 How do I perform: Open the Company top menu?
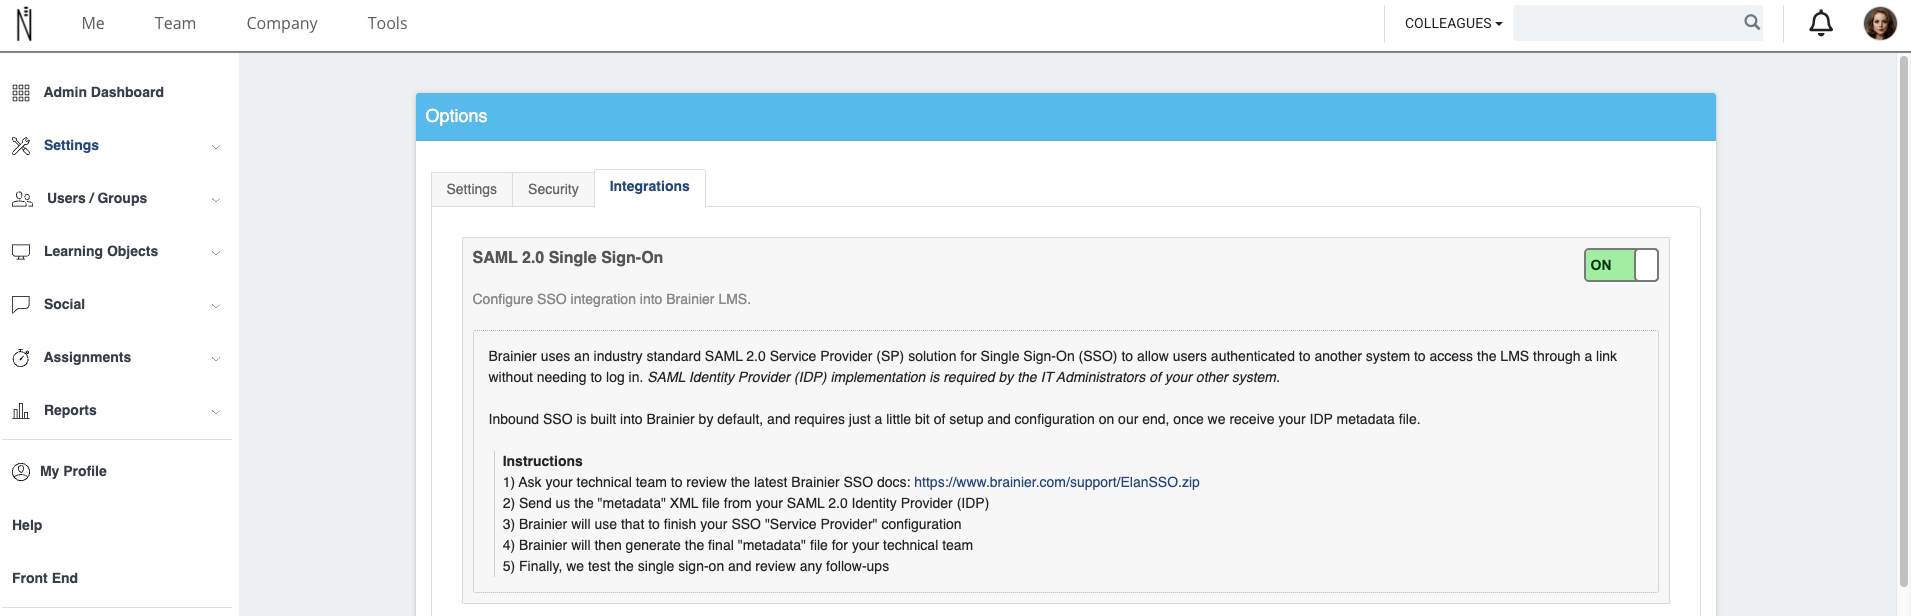(x=282, y=23)
